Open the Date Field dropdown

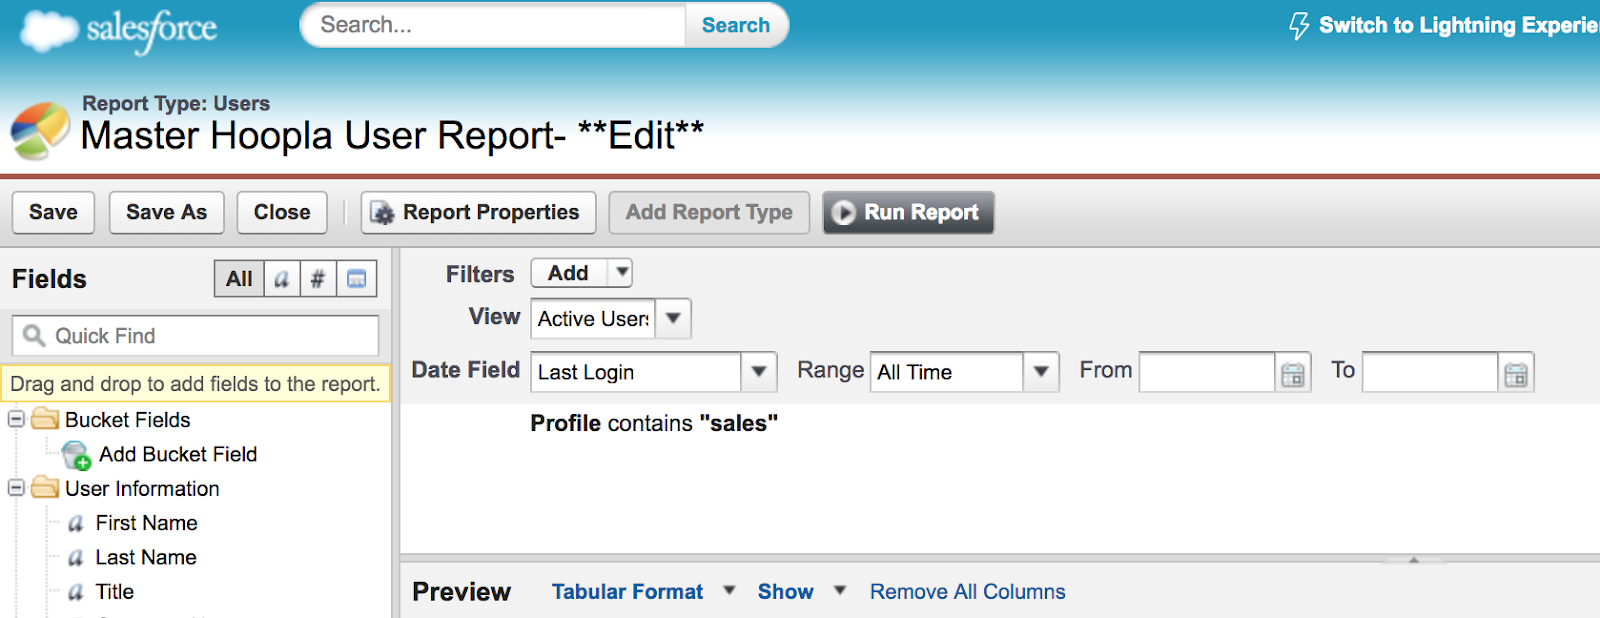click(759, 372)
